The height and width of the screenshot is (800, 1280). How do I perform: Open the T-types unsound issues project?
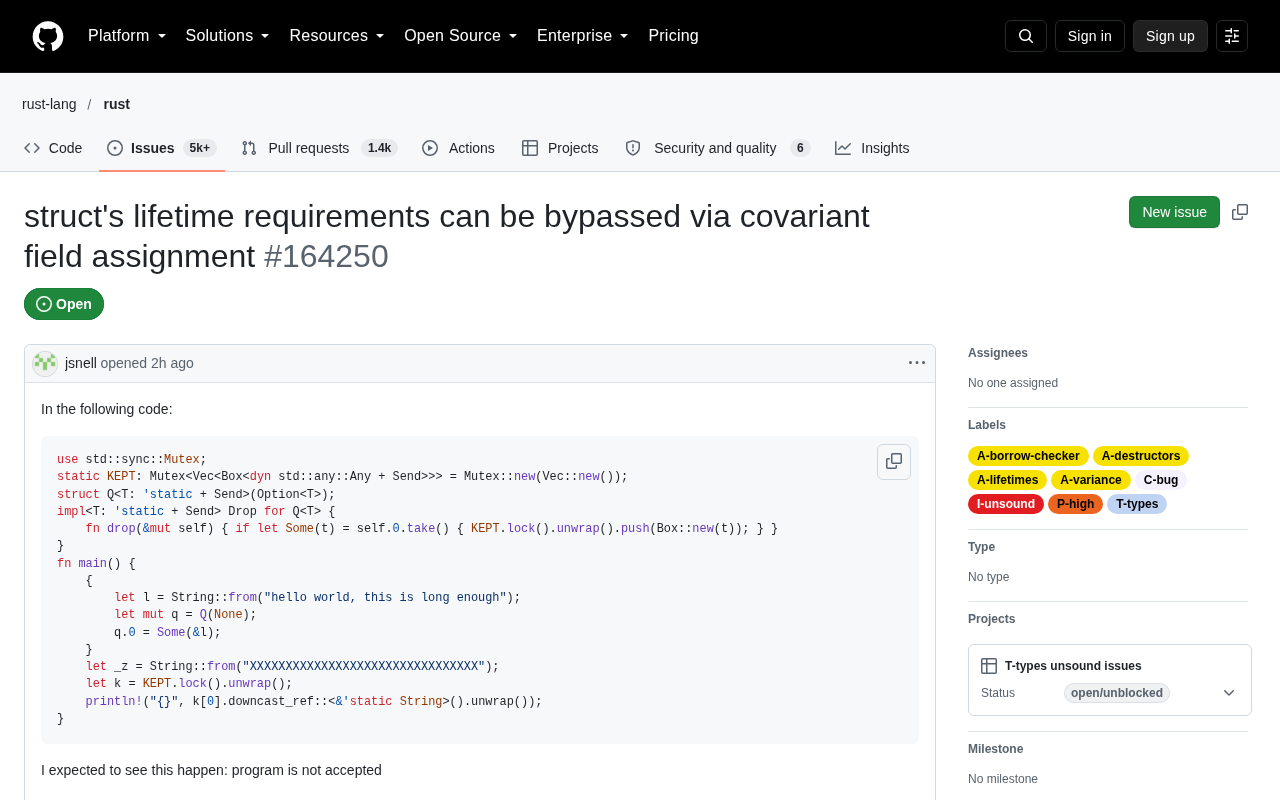point(1073,666)
